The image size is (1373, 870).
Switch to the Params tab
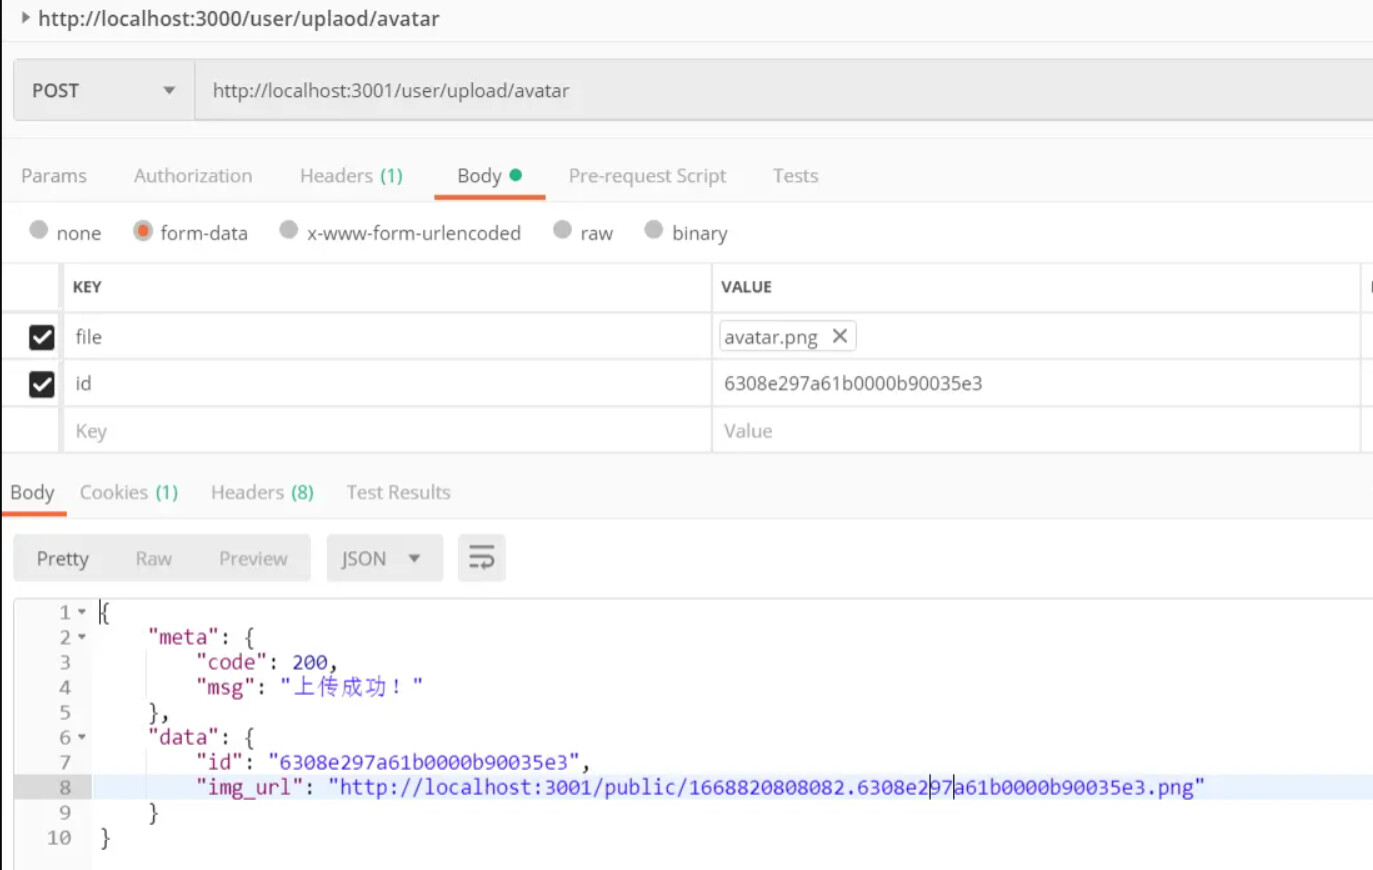(x=54, y=176)
